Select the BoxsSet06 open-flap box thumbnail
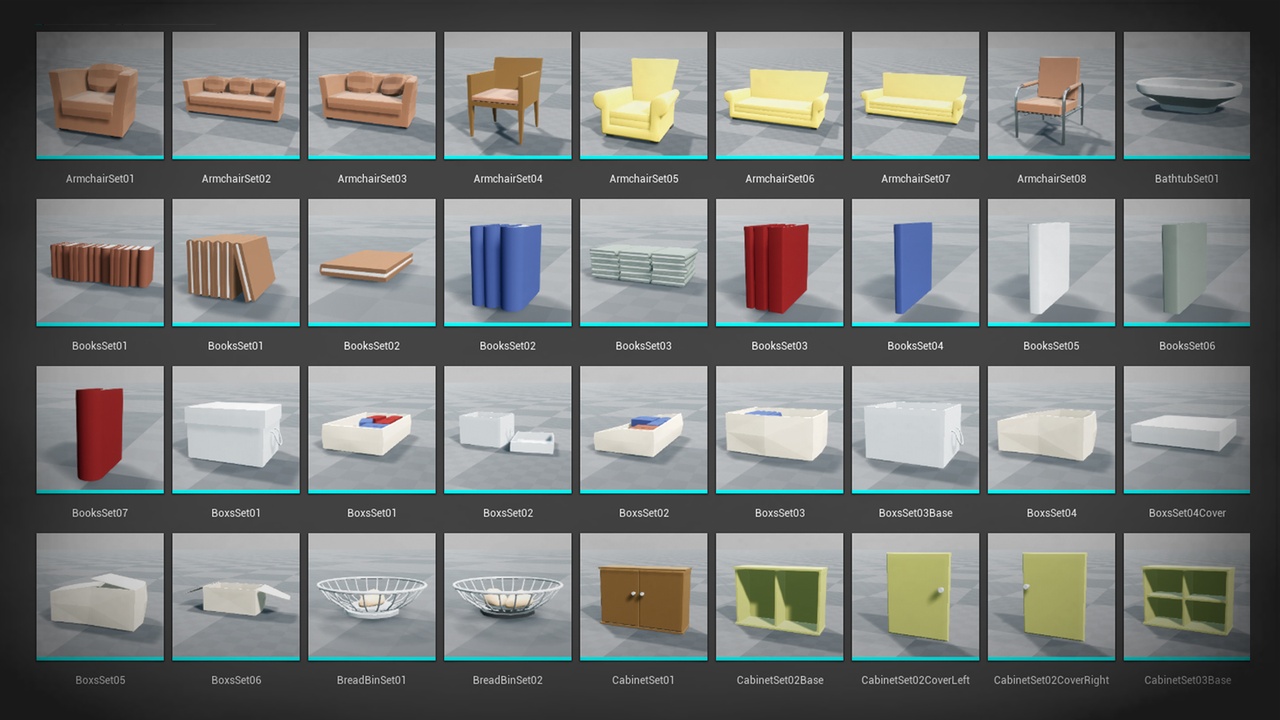Image resolution: width=1280 pixels, height=720 pixels. [236, 596]
